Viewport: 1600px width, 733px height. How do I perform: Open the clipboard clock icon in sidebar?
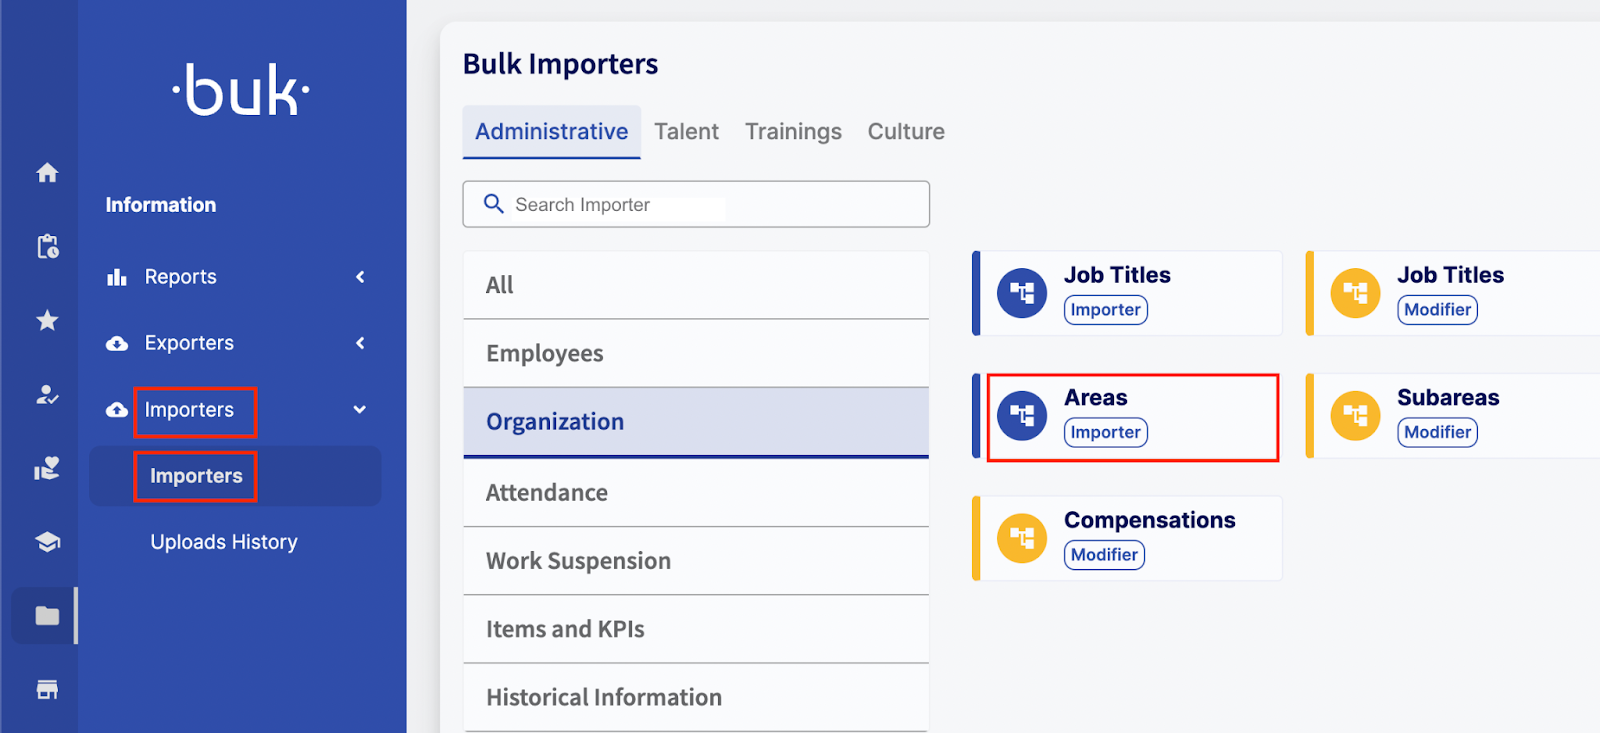click(x=47, y=247)
